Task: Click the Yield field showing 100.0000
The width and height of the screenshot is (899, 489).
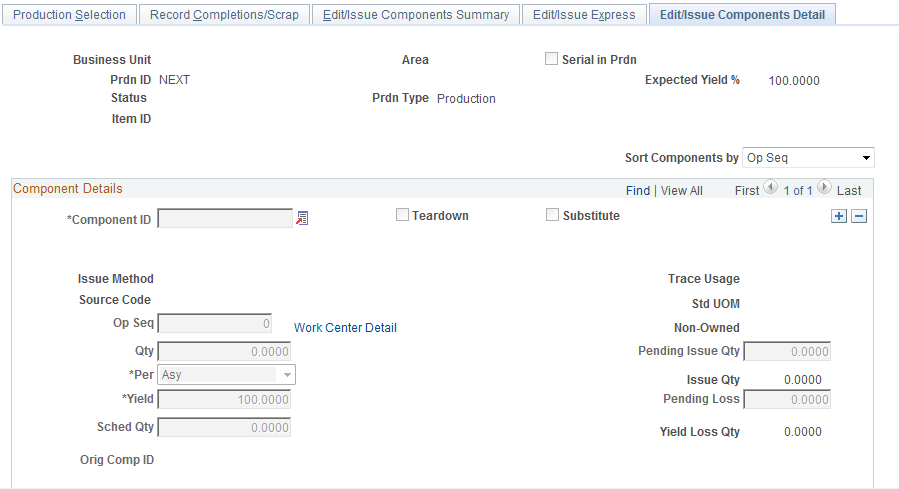Action: pyautogui.click(x=224, y=400)
